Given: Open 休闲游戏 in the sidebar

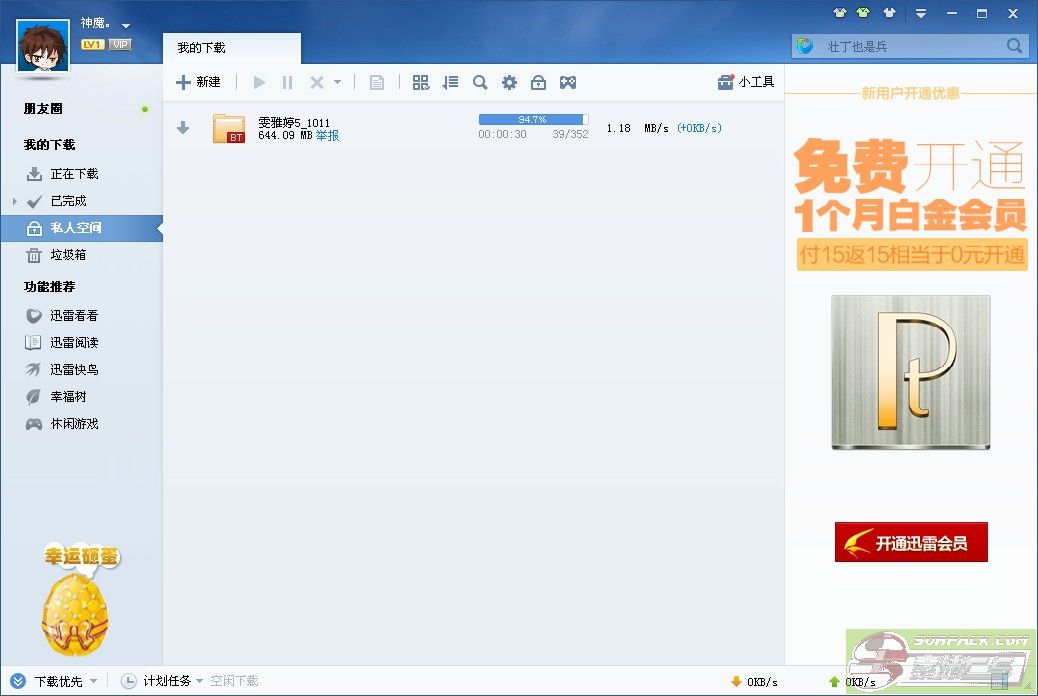Looking at the screenshot, I should [74, 424].
